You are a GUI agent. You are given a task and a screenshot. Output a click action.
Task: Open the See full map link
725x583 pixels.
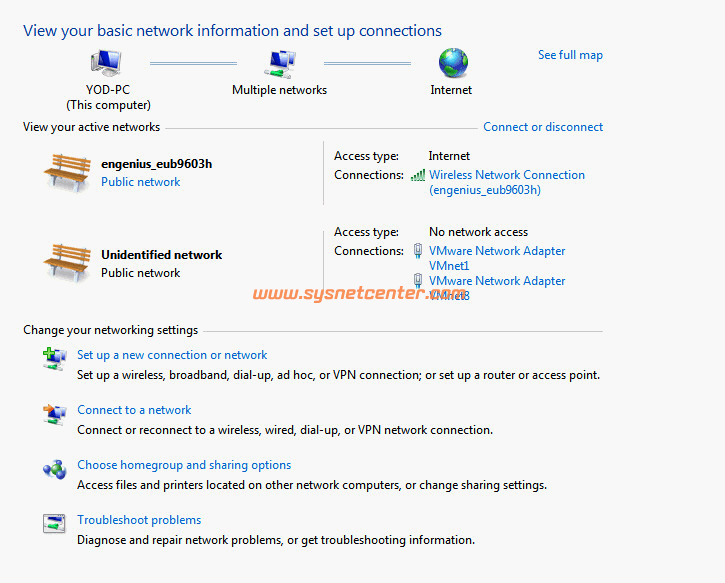[x=570, y=55]
